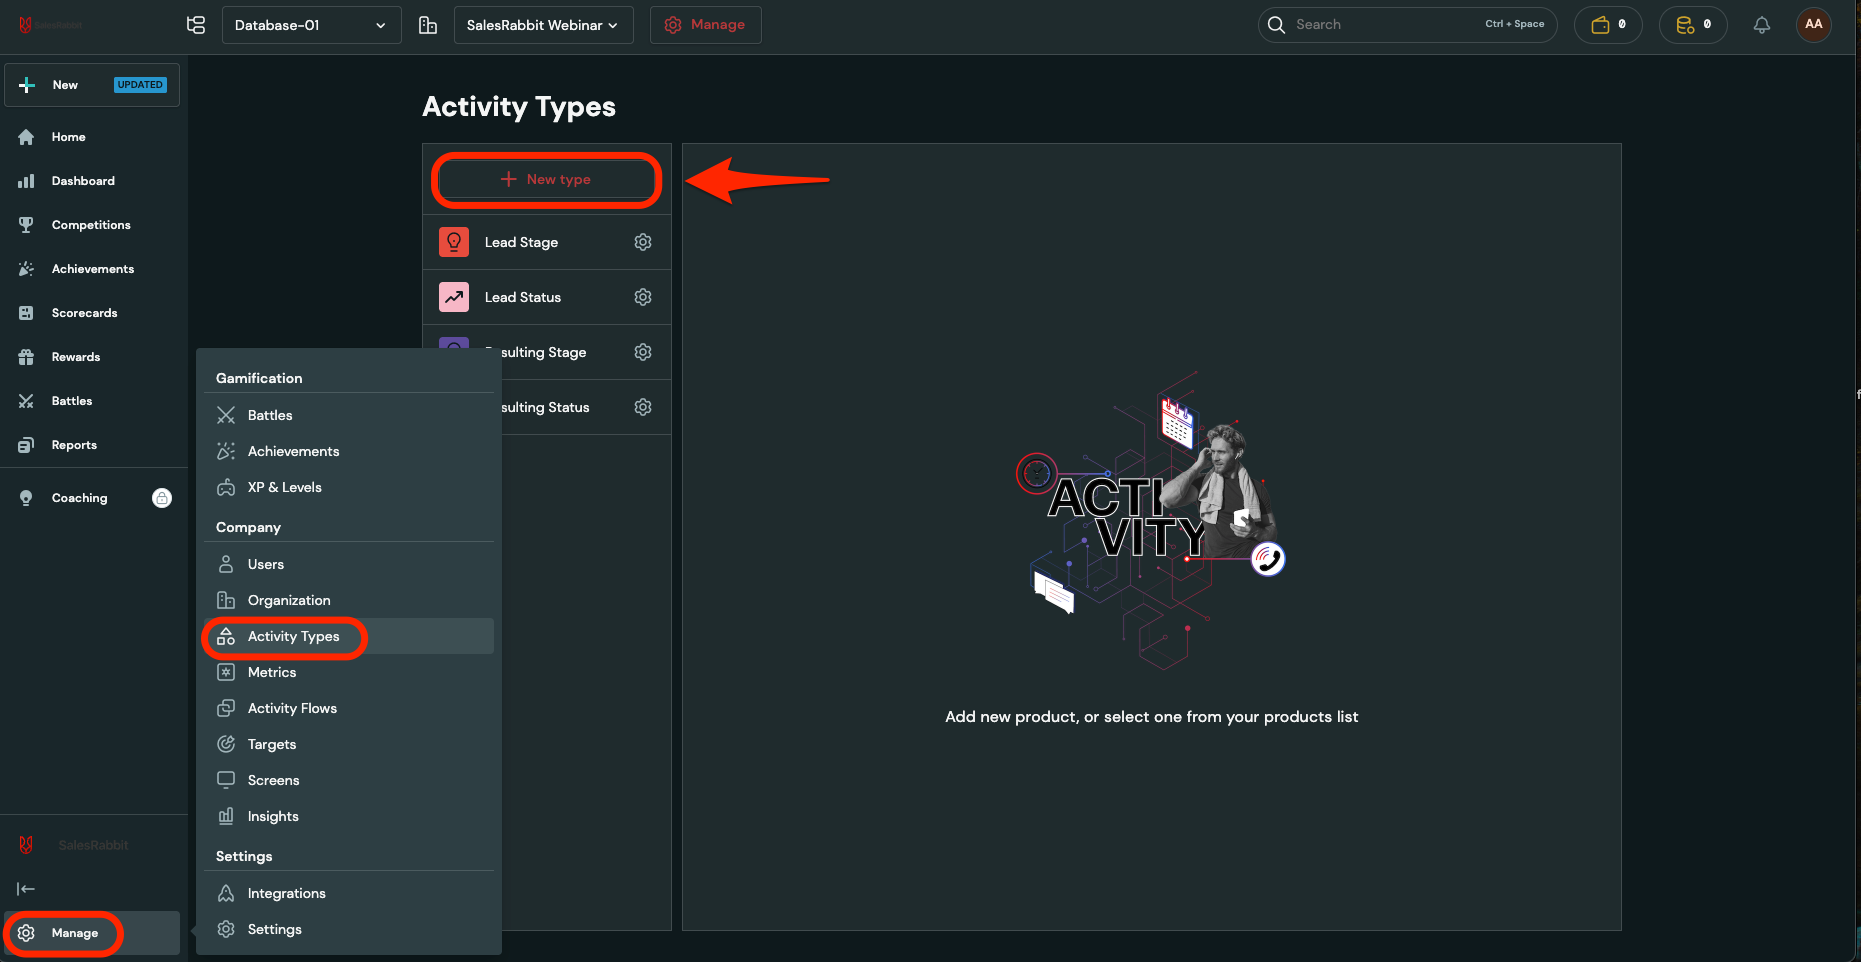The width and height of the screenshot is (1861, 962).
Task: Open the AA user avatar
Action: (x=1813, y=25)
